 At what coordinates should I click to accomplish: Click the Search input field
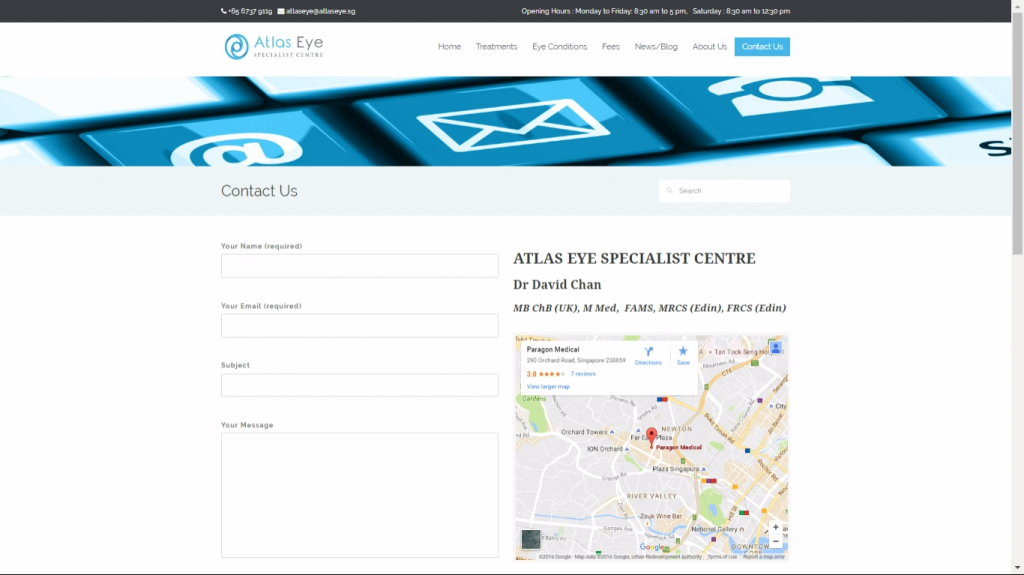pyautogui.click(x=730, y=191)
